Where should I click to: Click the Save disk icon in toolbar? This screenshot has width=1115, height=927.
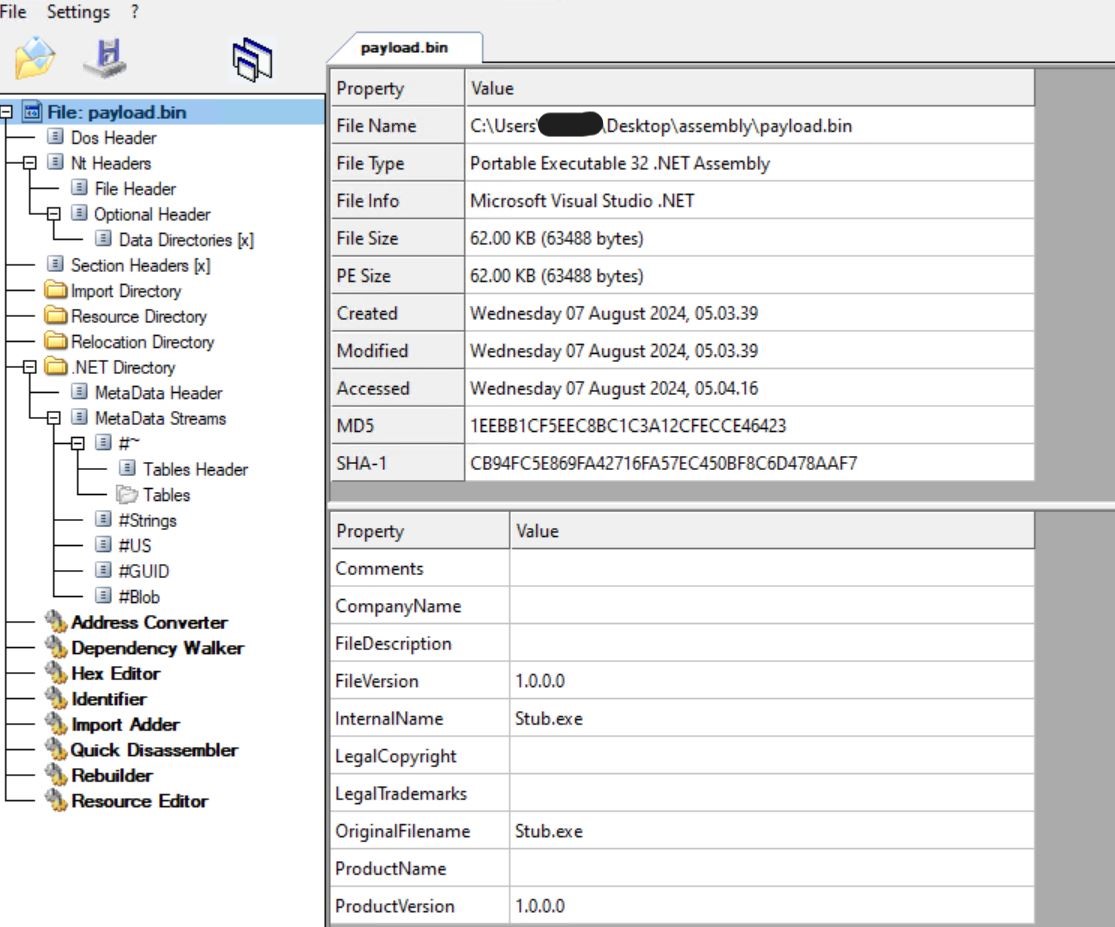(x=105, y=58)
